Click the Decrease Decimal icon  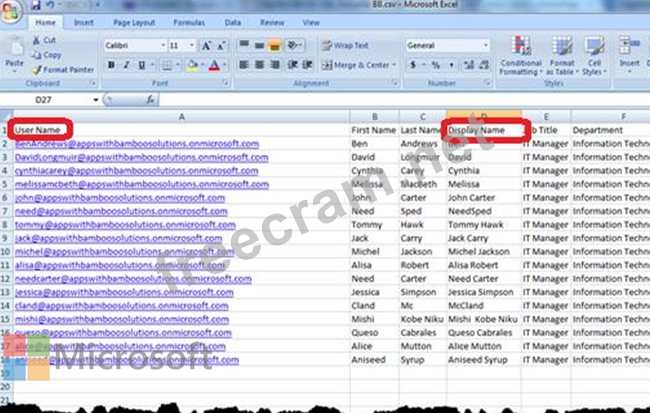tap(483, 65)
